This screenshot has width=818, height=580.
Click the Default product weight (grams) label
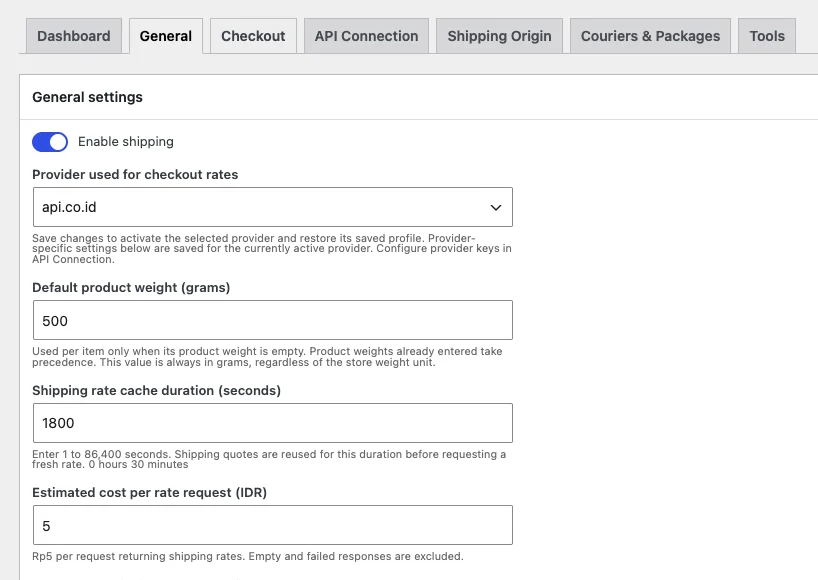(x=131, y=288)
